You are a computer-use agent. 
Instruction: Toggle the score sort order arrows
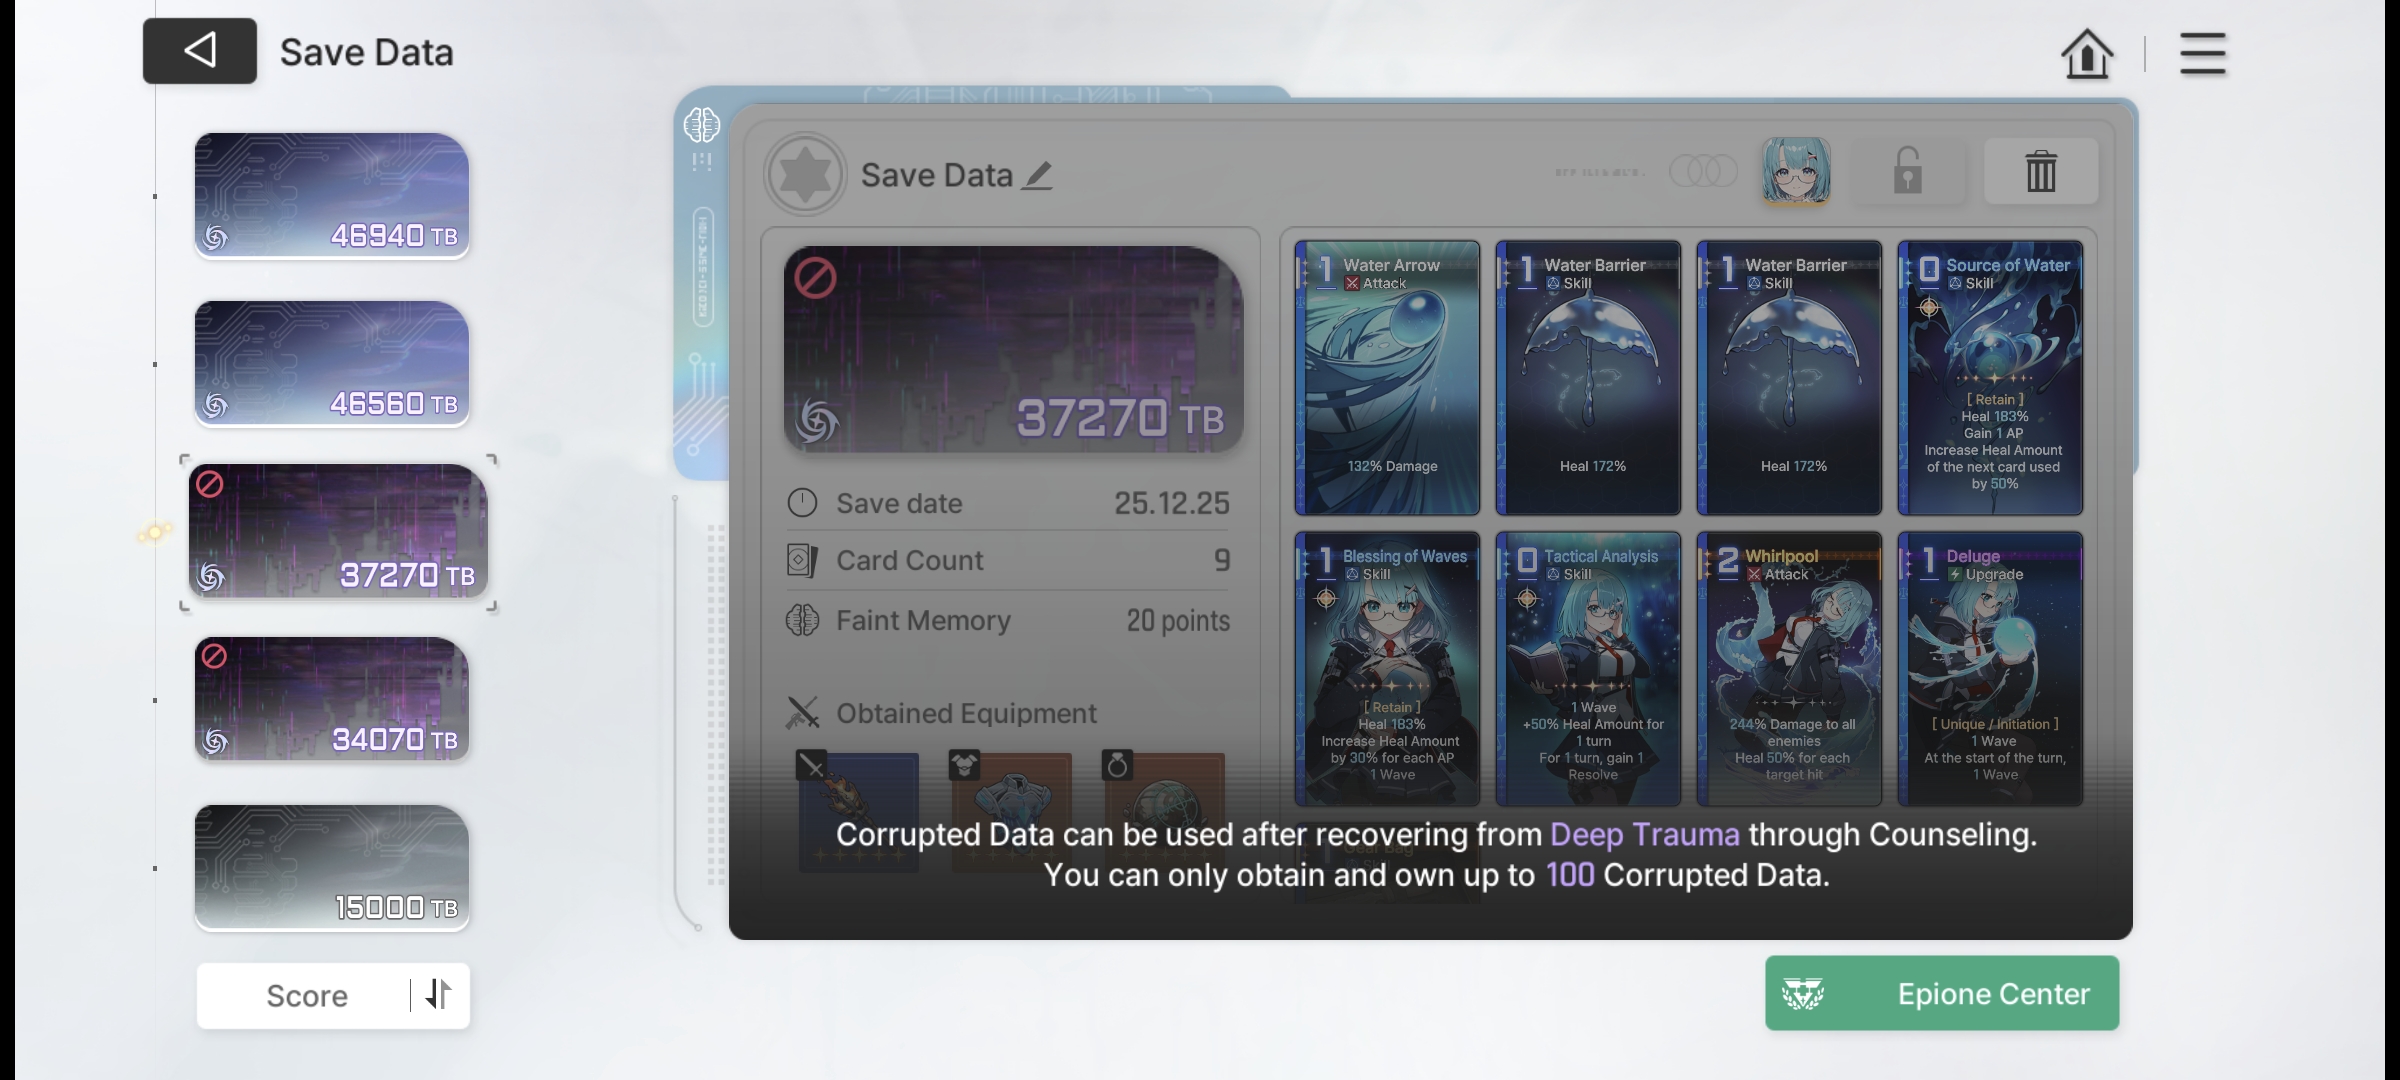[439, 995]
